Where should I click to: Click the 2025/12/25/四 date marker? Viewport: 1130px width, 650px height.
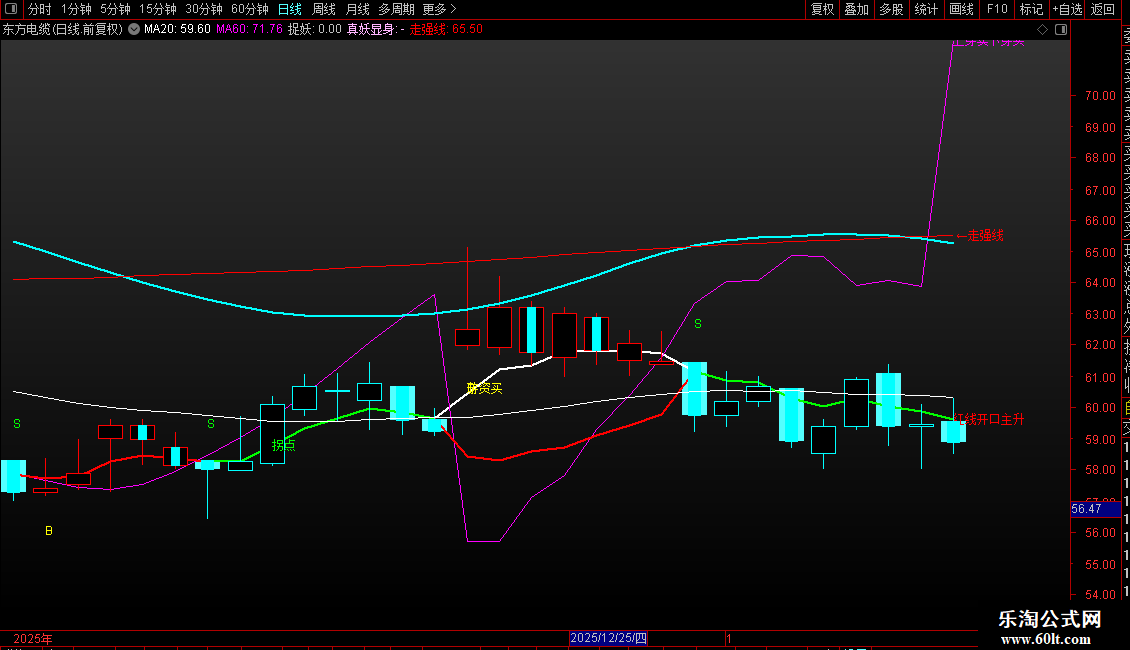(x=608, y=638)
